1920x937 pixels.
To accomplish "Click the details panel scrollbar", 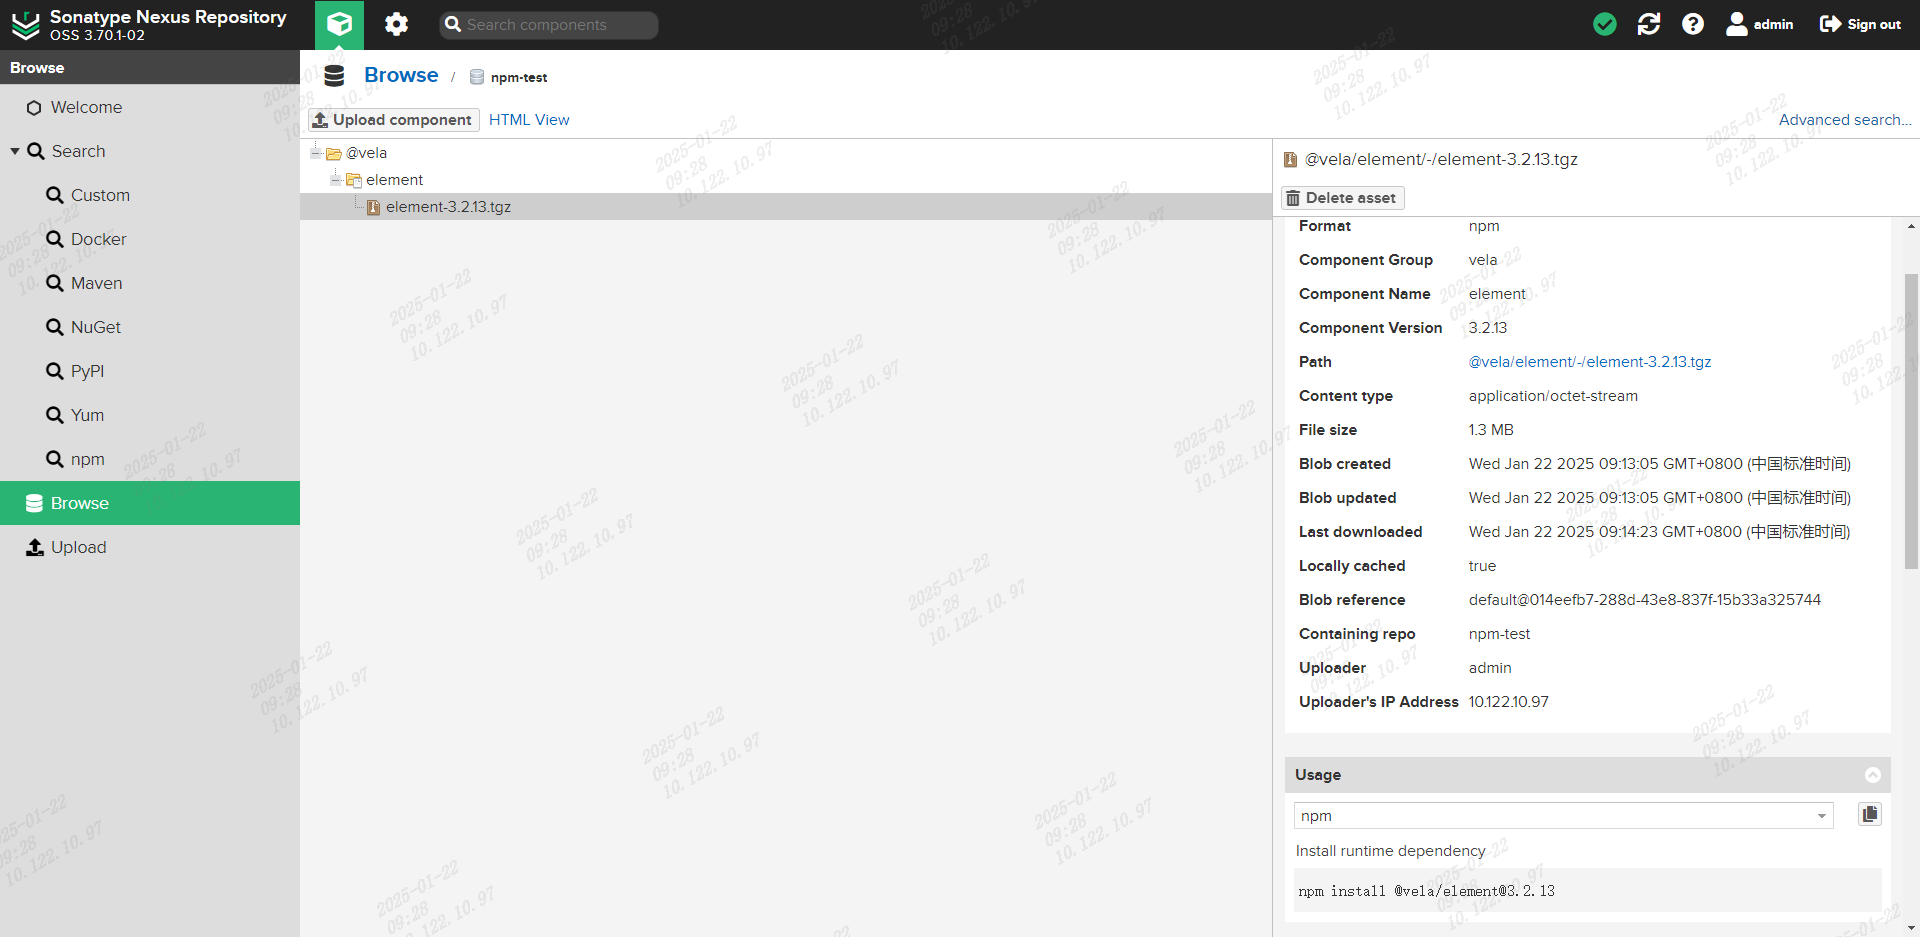I will coord(1911,421).
